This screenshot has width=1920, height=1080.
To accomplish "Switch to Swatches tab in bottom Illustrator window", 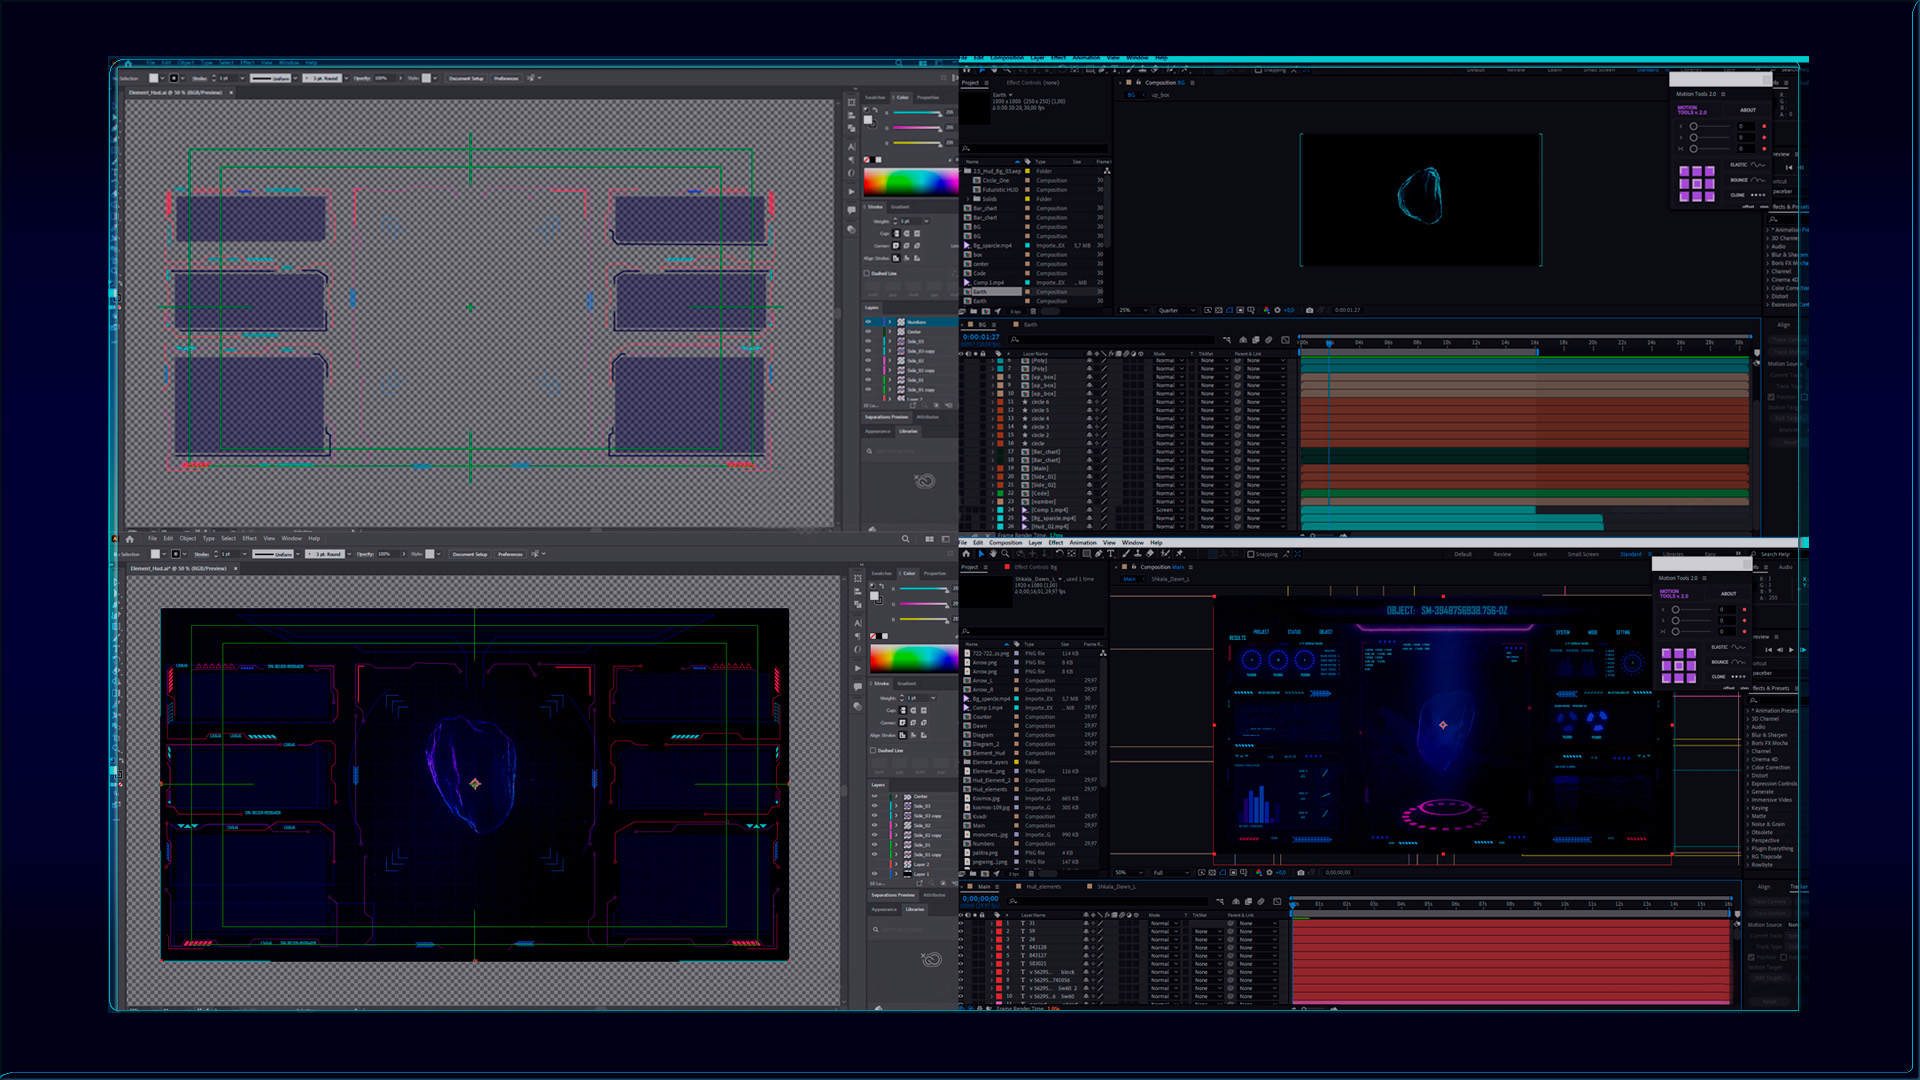I will click(x=881, y=573).
